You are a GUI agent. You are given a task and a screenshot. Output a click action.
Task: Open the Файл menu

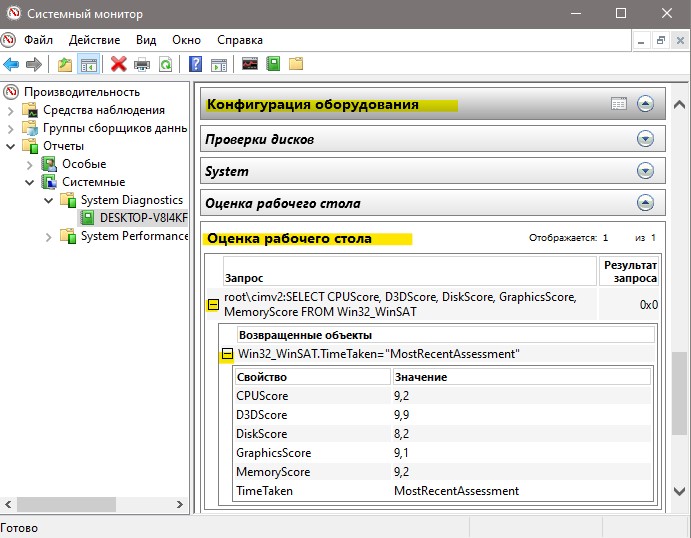pyautogui.click(x=38, y=40)
